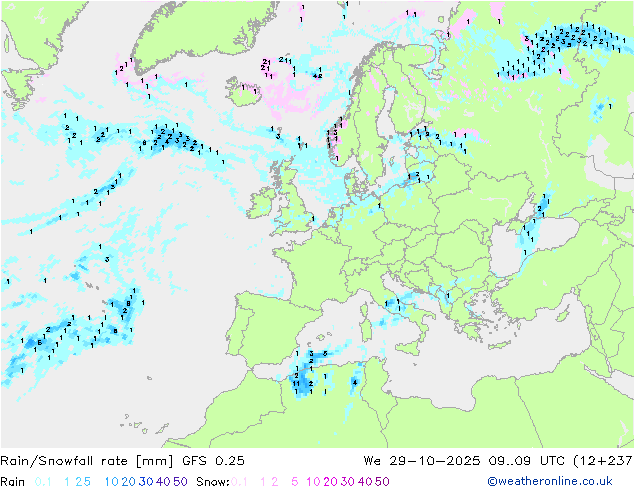Viewport: 634px width, 490px height.
Task: Click the "Rain/Snowfall rate [mm]" title text
Action: pos(87,461)
